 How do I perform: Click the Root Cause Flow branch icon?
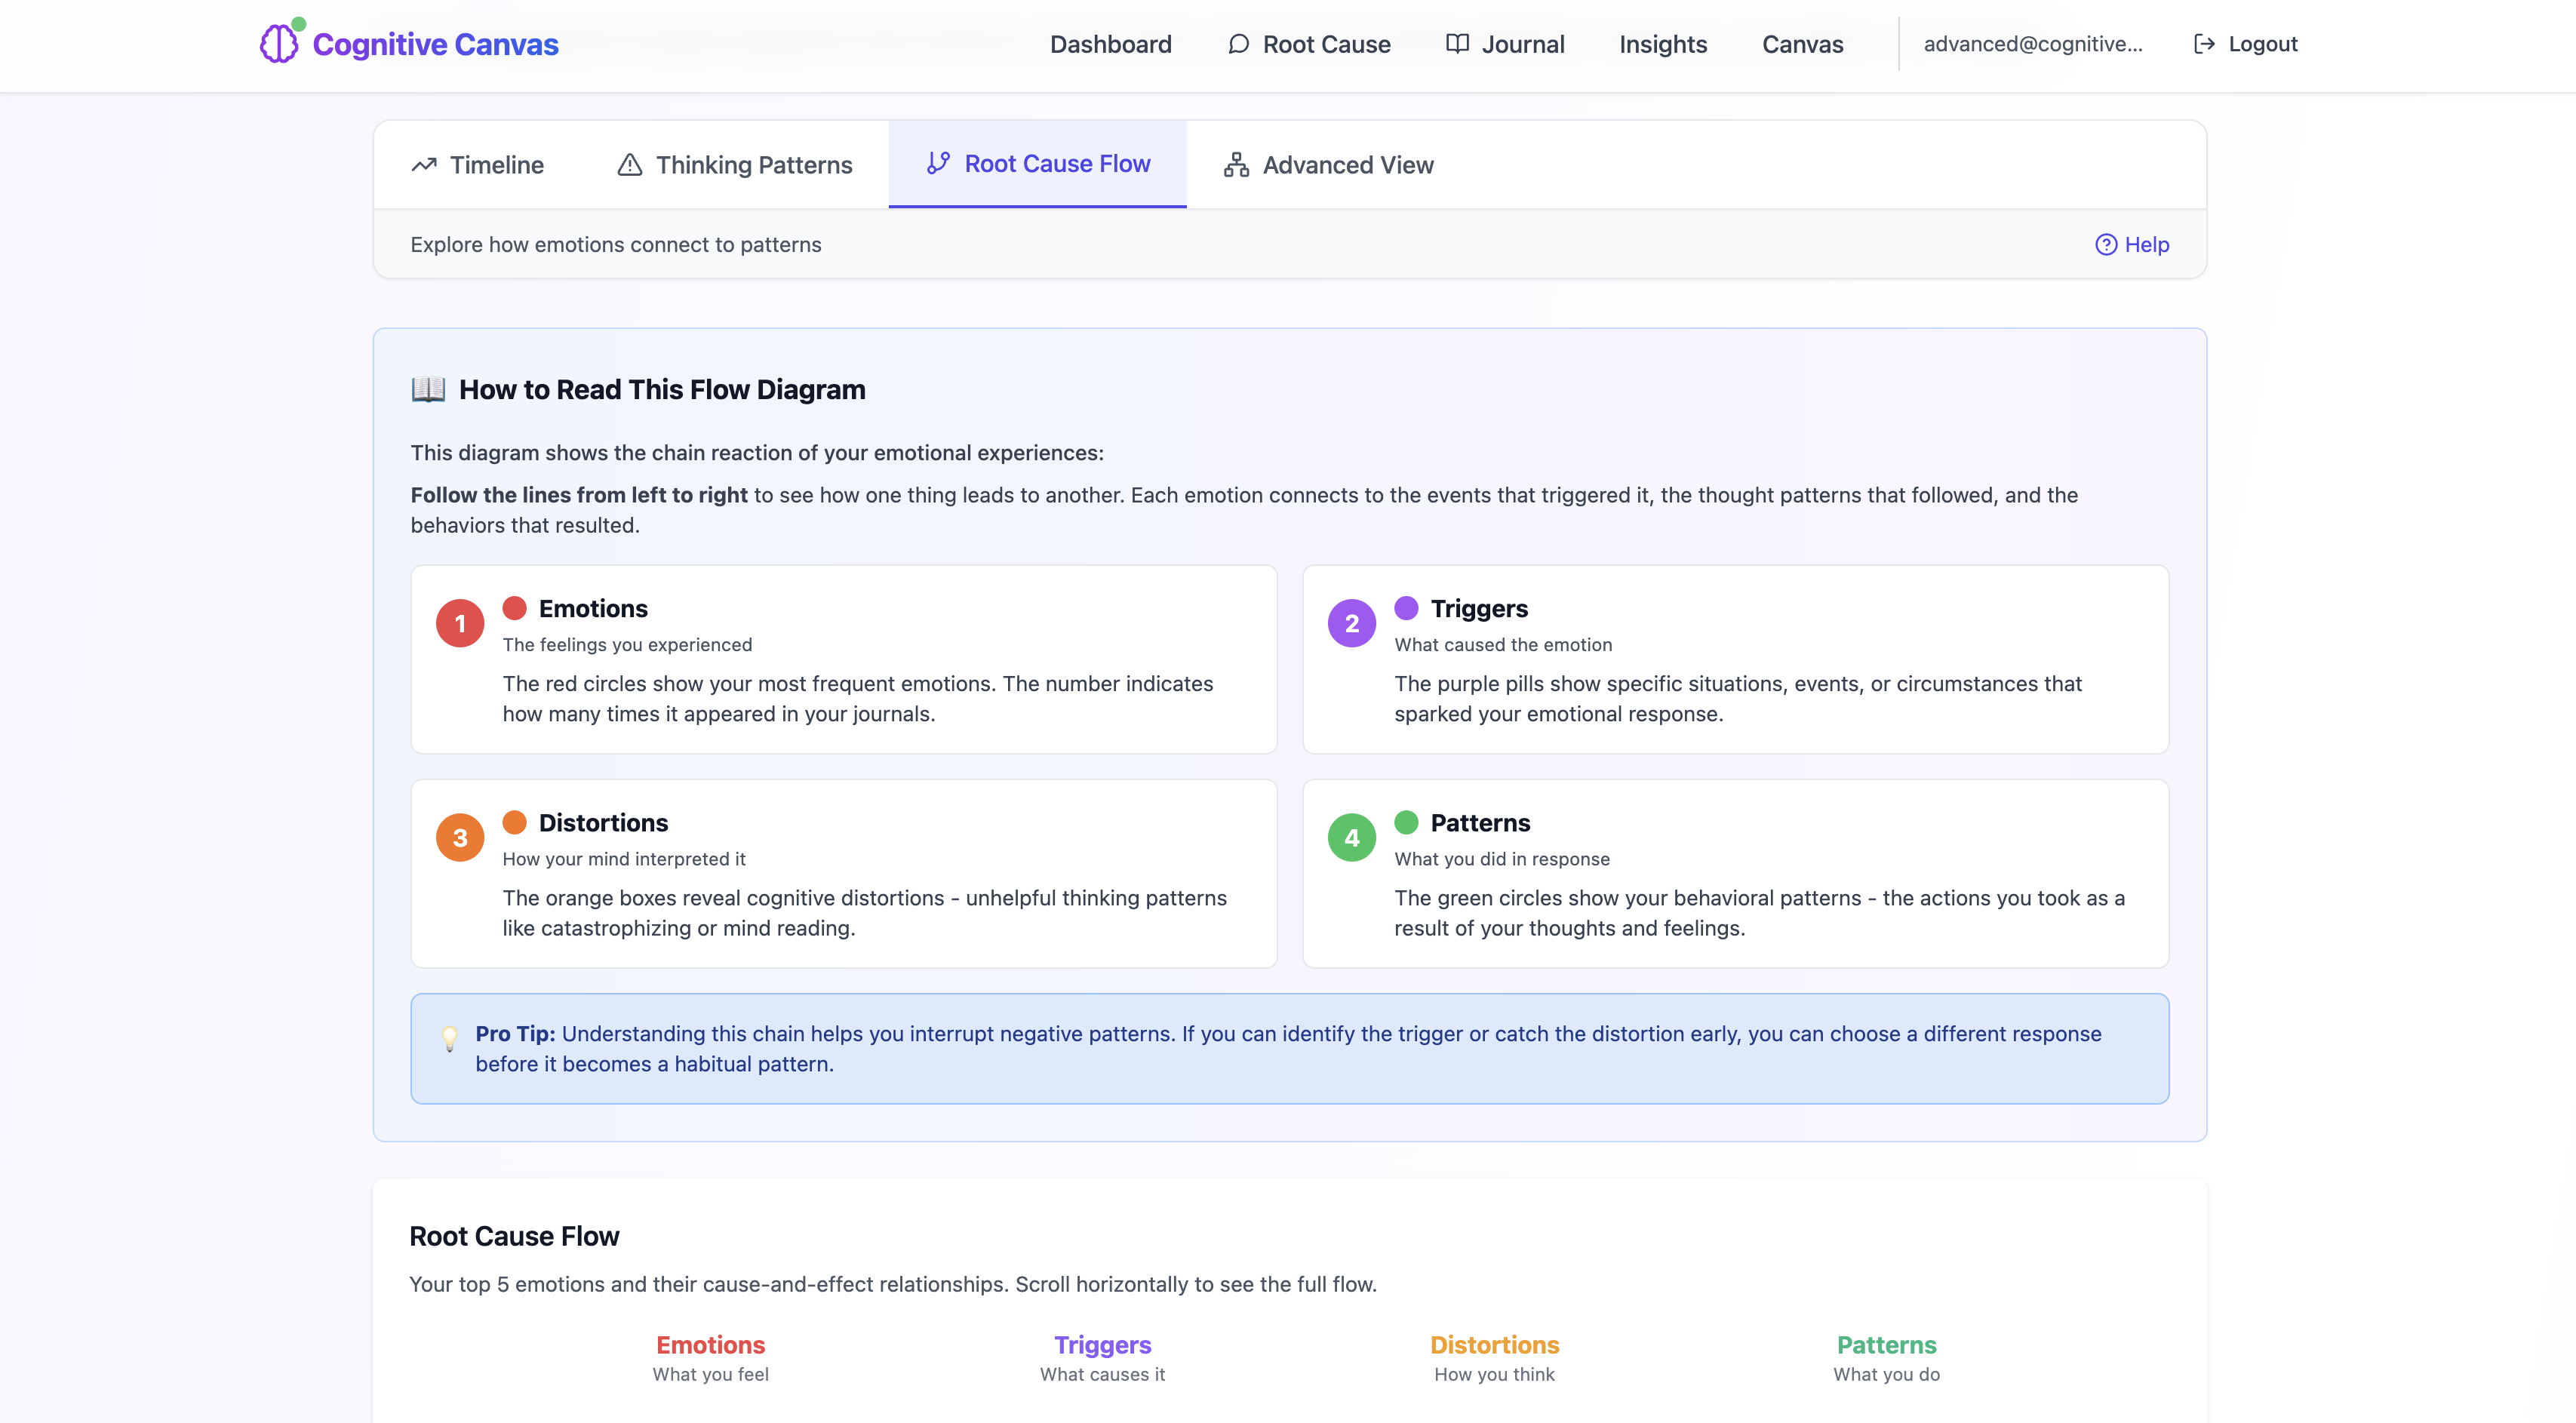click(x=938, y=163)
